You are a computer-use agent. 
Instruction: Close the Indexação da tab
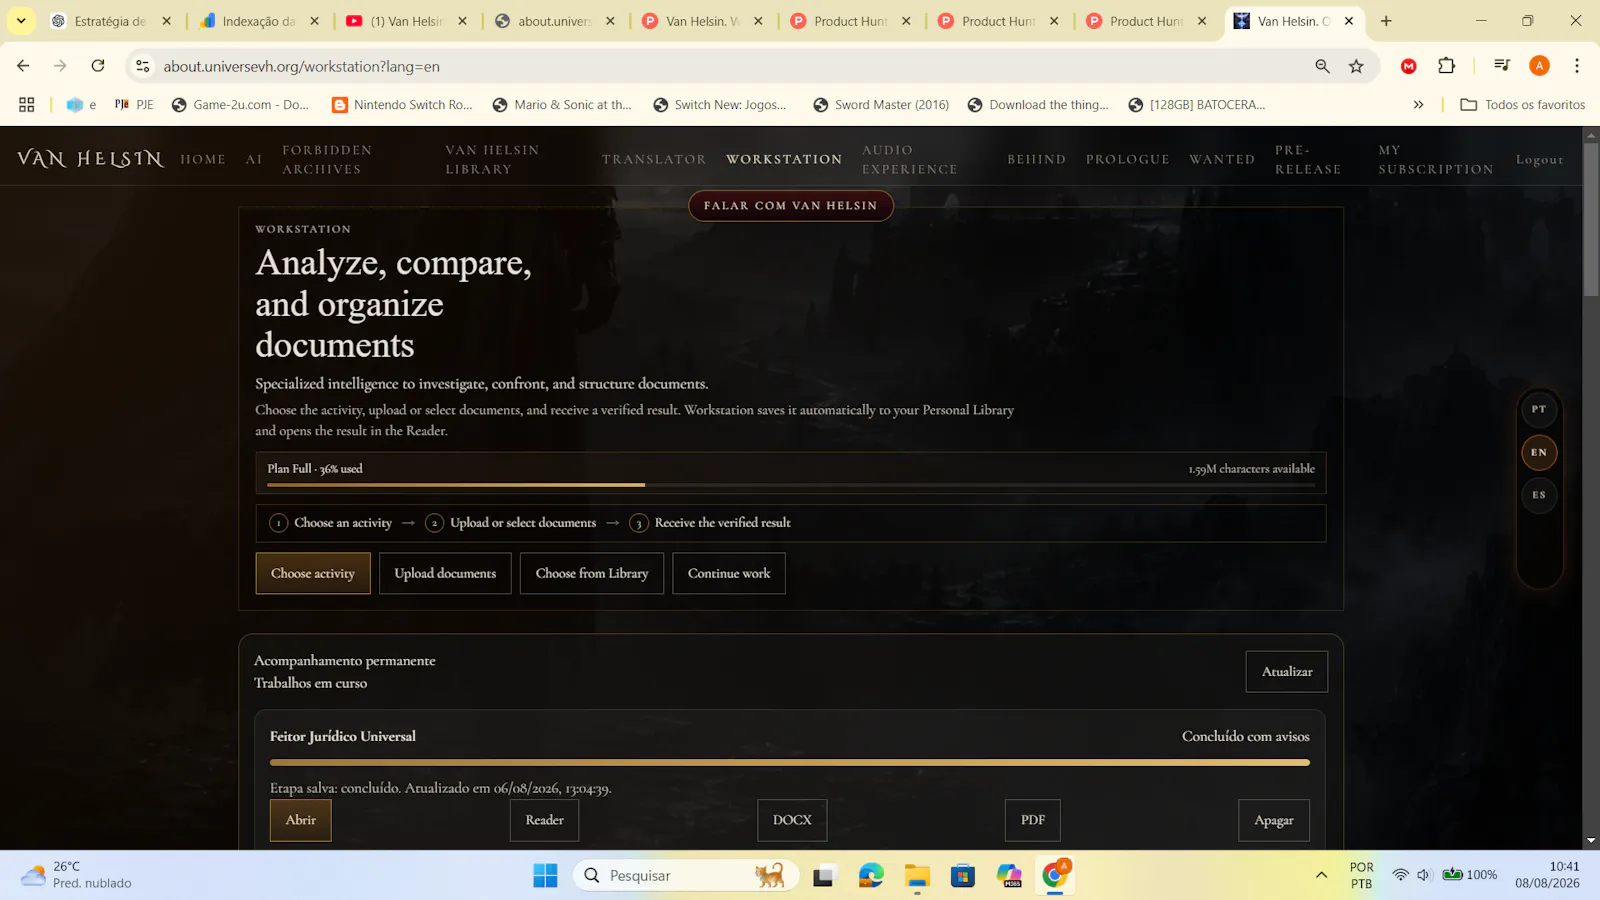[x=315, y=21]
